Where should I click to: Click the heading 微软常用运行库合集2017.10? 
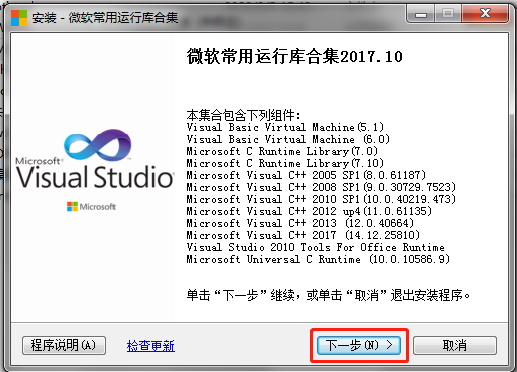(295, 56)
